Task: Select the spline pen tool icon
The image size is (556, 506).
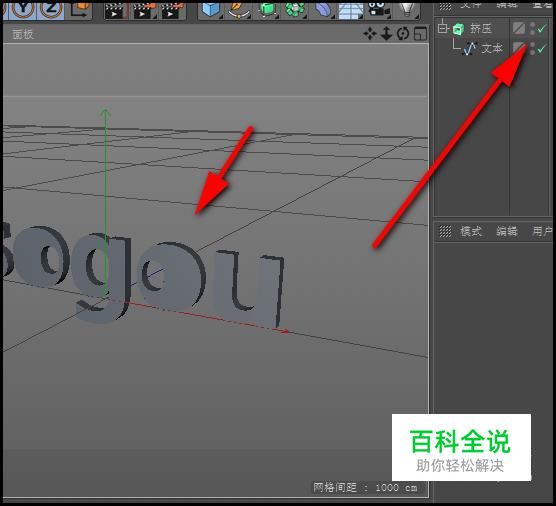Action: (x=239, y=10)
